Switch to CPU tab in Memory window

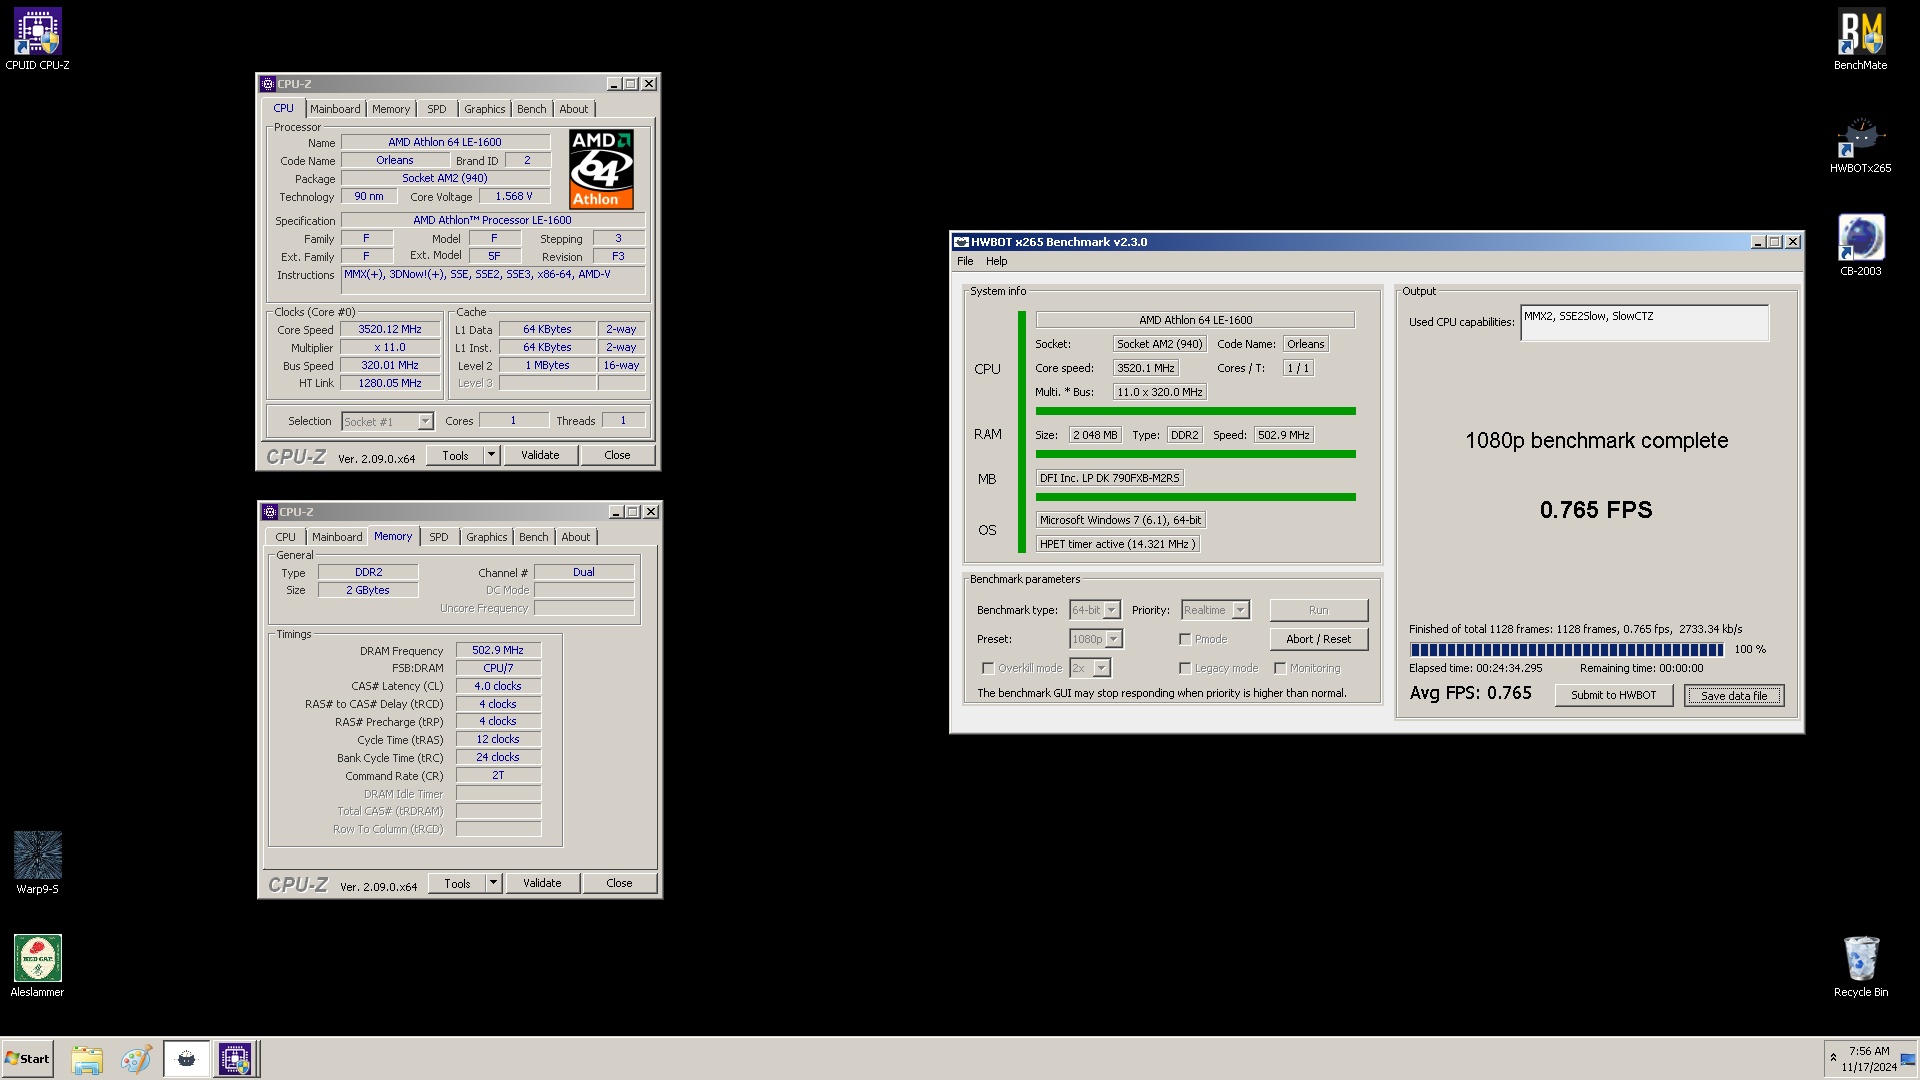click(x=286, y=537)
